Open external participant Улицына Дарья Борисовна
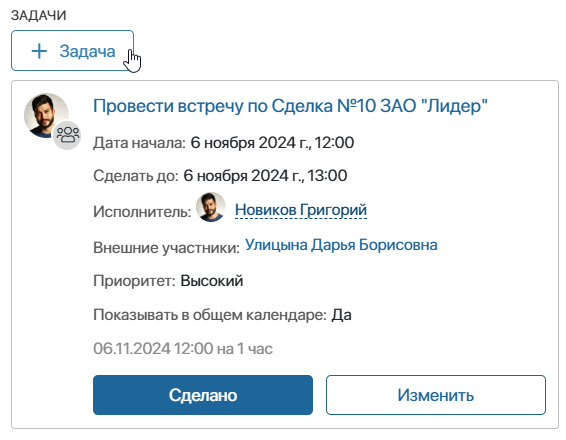This screenshot has width=566, height=440. coord(341,245)
